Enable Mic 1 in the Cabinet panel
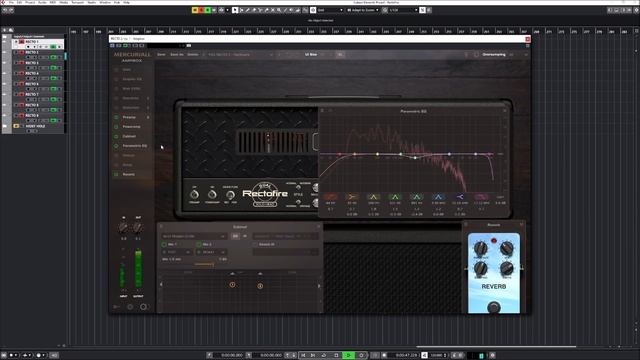 (x=164, y=244)
